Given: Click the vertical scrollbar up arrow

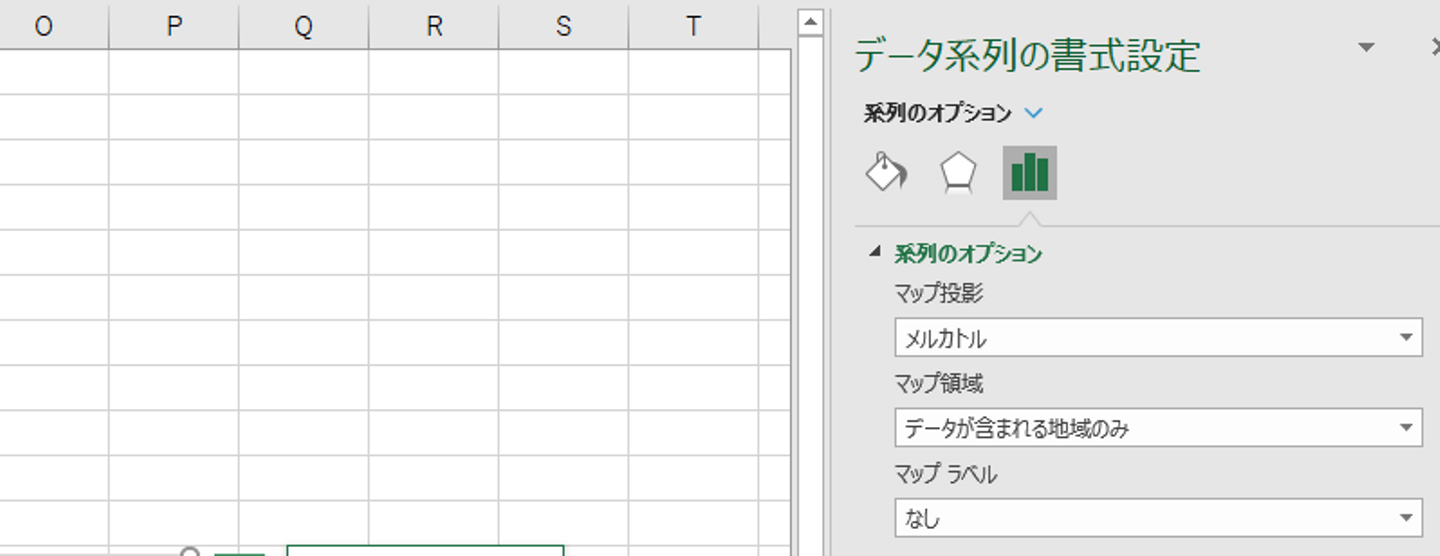Looking at the screenshot, I should tap(810, 21).
